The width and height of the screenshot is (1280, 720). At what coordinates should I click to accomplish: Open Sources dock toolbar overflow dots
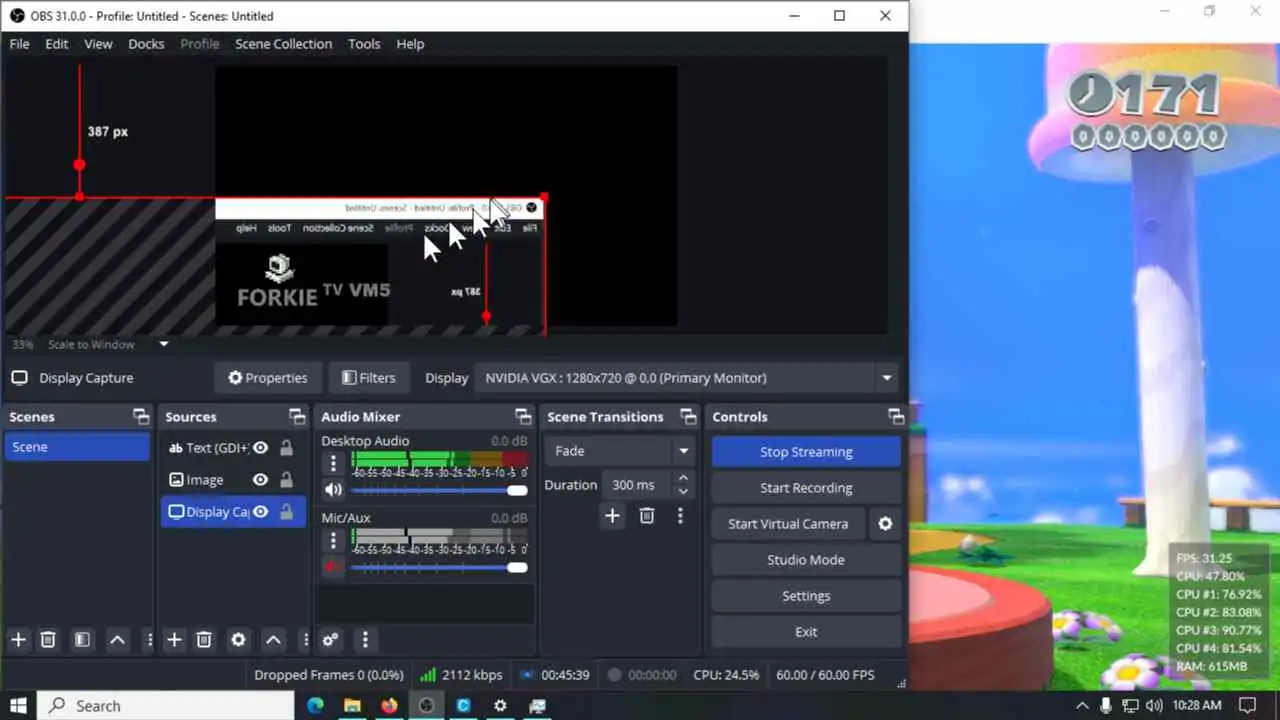point(306,640)
